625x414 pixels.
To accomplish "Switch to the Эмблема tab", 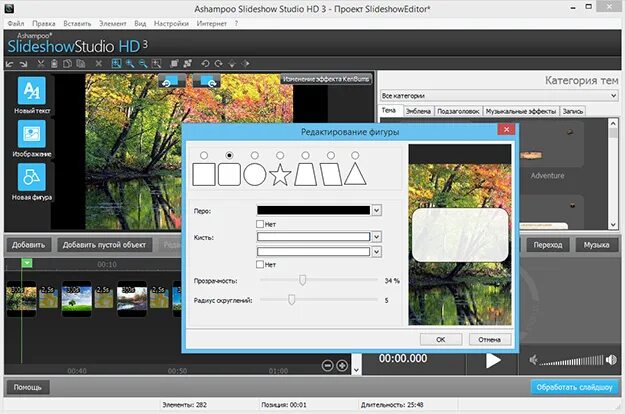I will (x=418, y=111).
